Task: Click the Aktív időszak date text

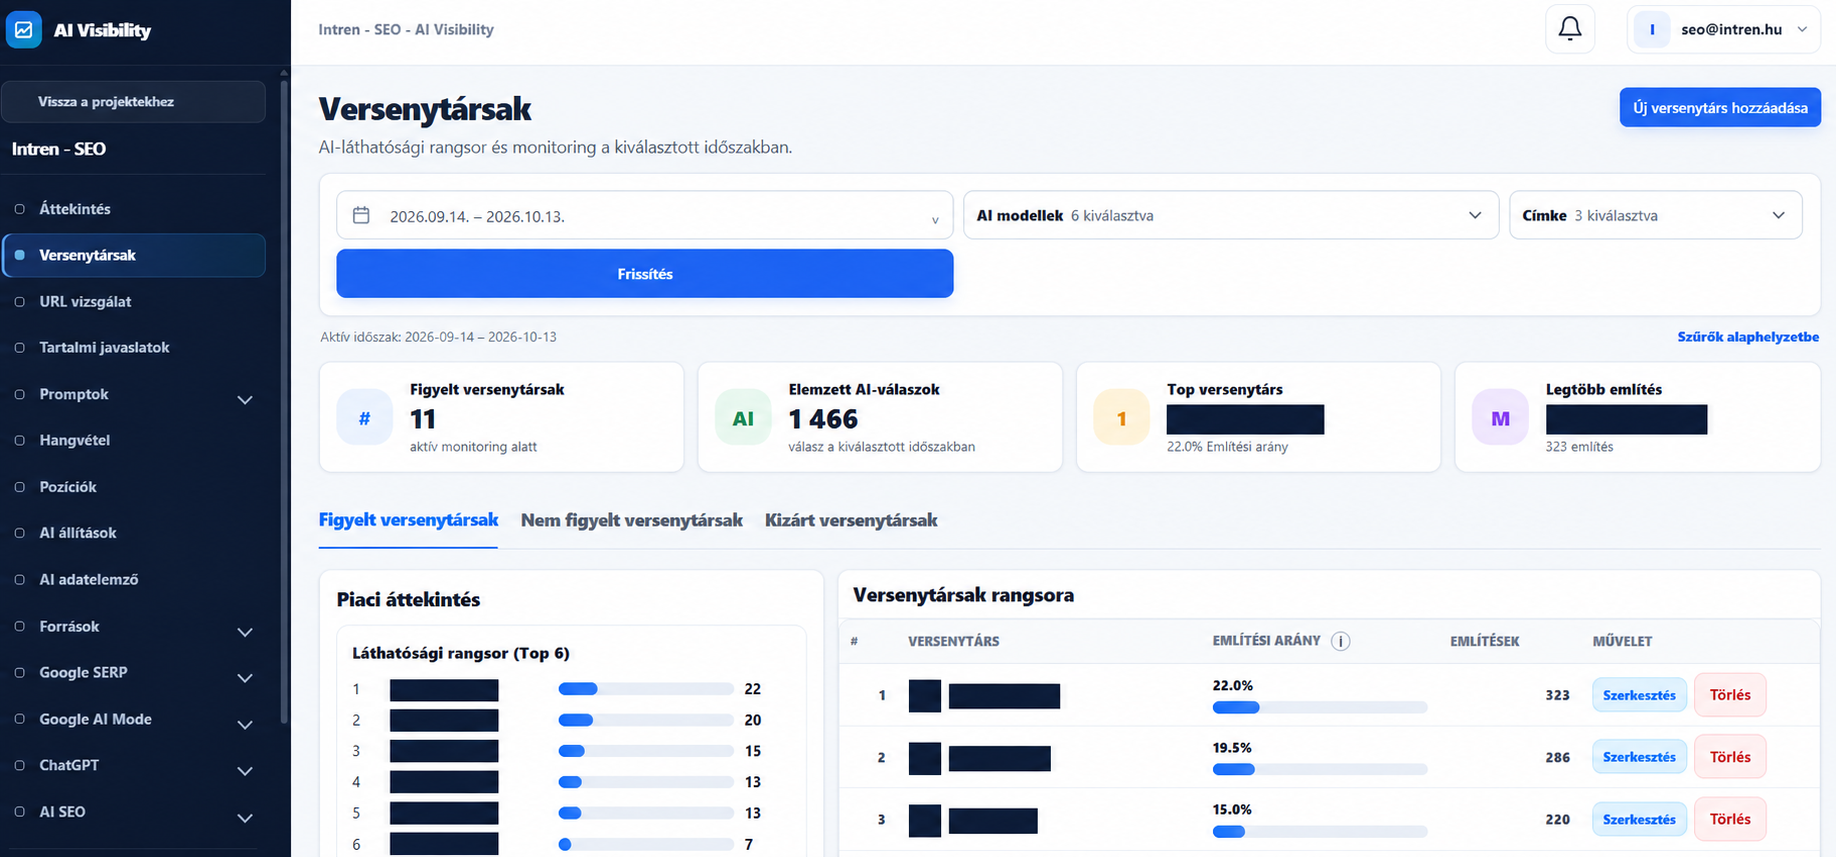Action: 438,337
